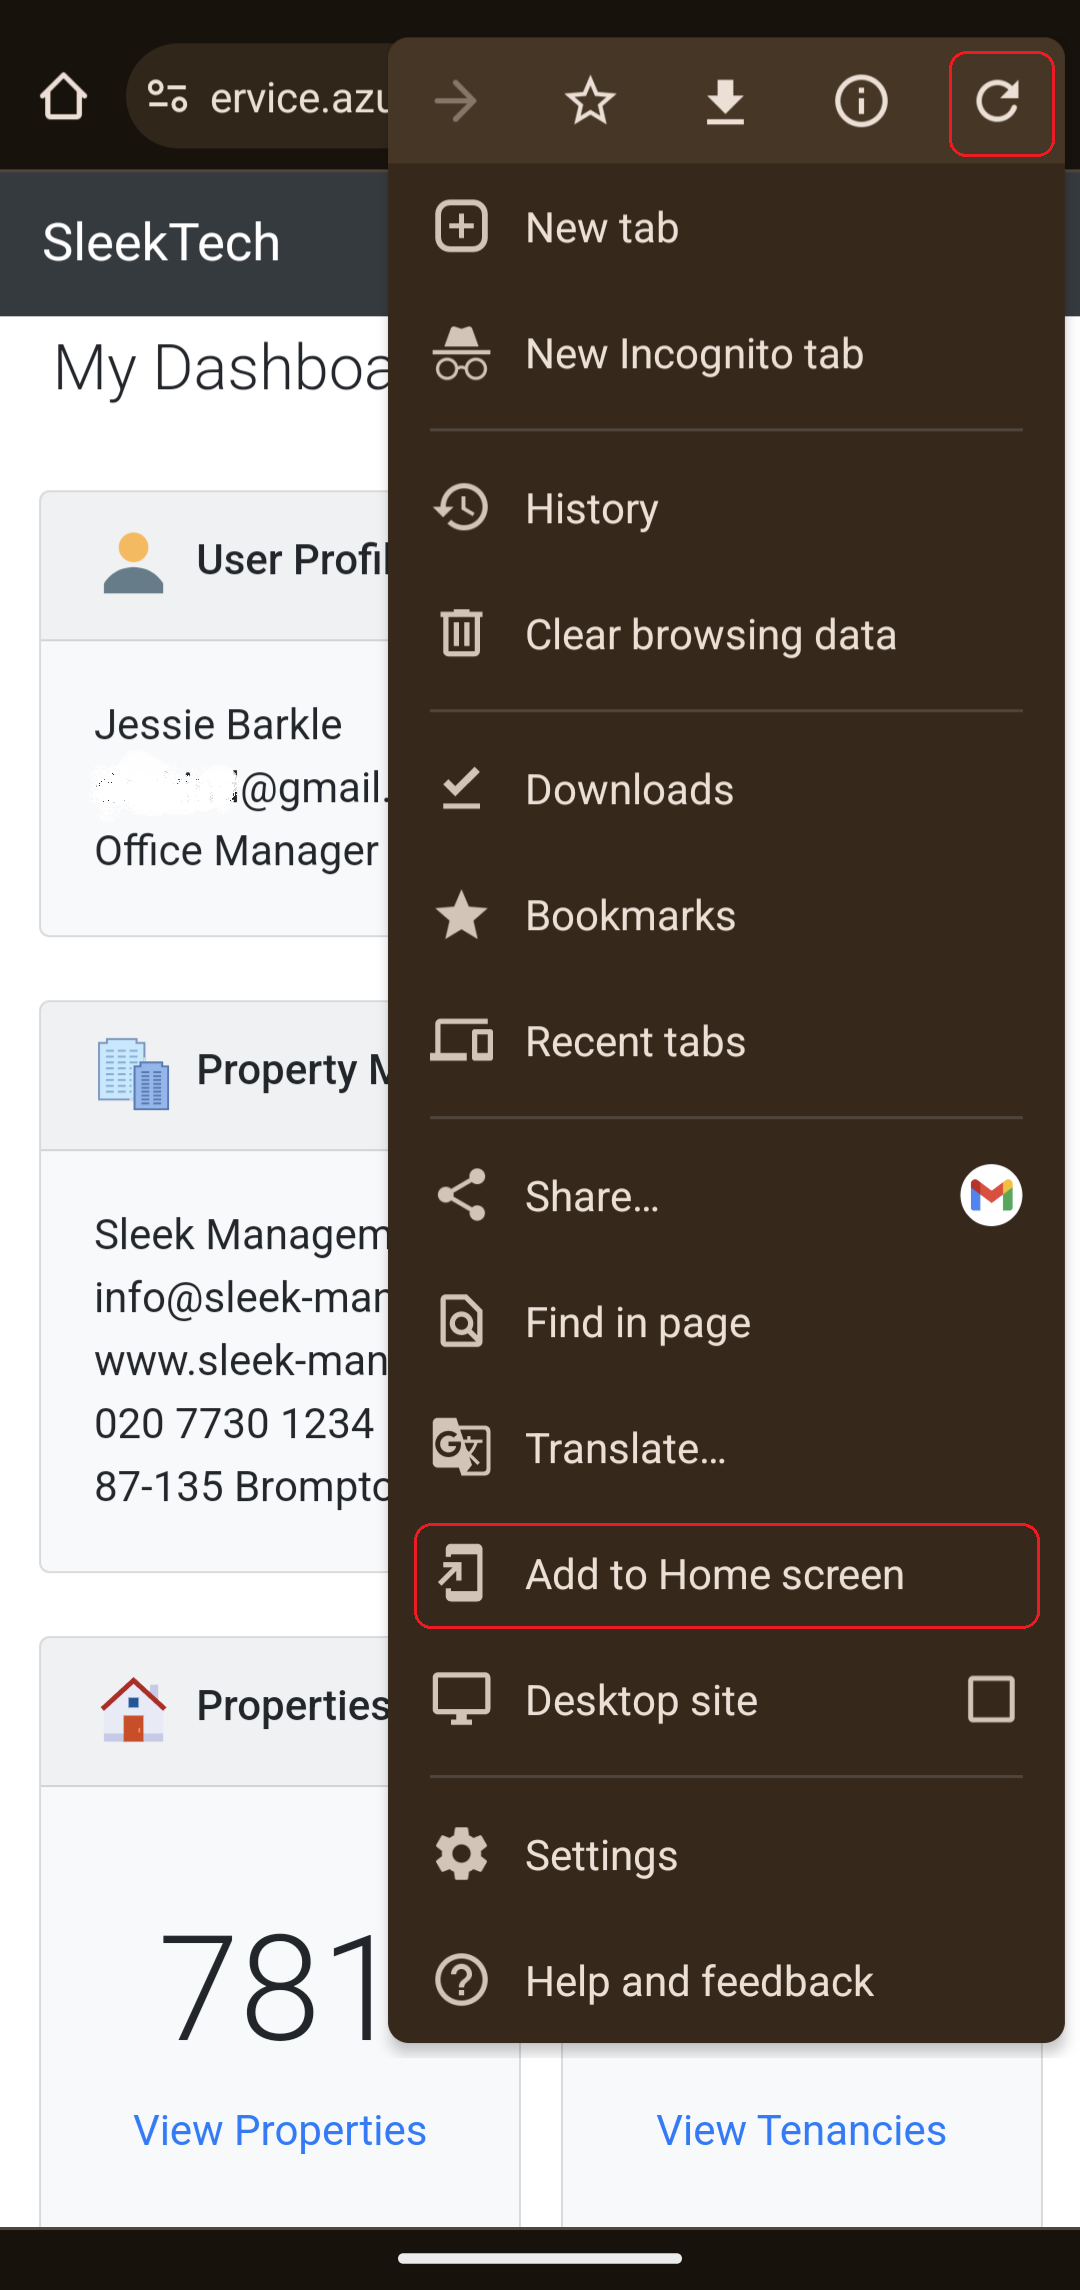Open site settings icon in address bar
Screen dimensions: 1080x2290
click(168, 97)
